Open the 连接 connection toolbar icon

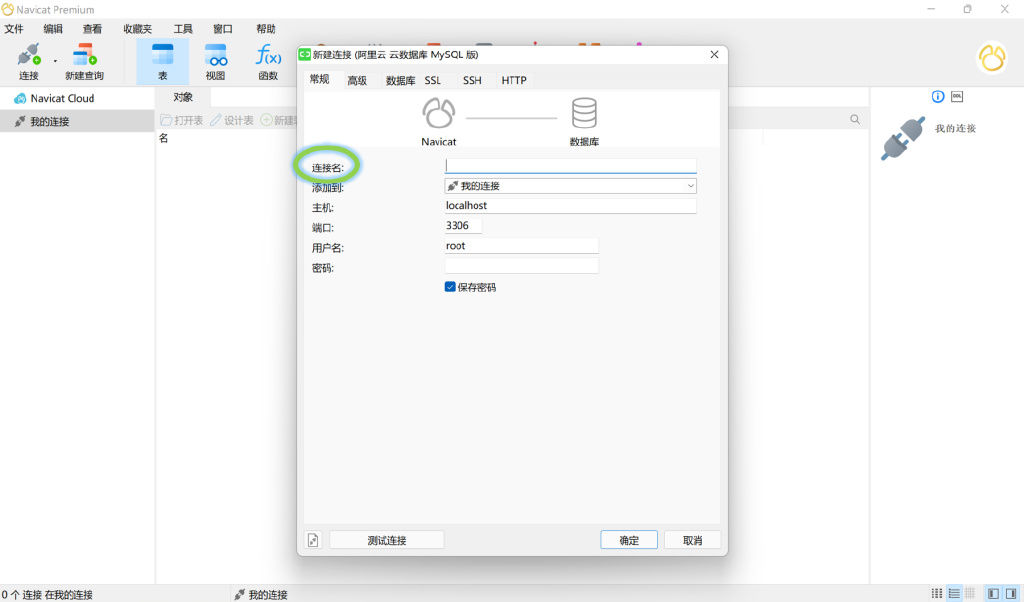coord(29,61)
